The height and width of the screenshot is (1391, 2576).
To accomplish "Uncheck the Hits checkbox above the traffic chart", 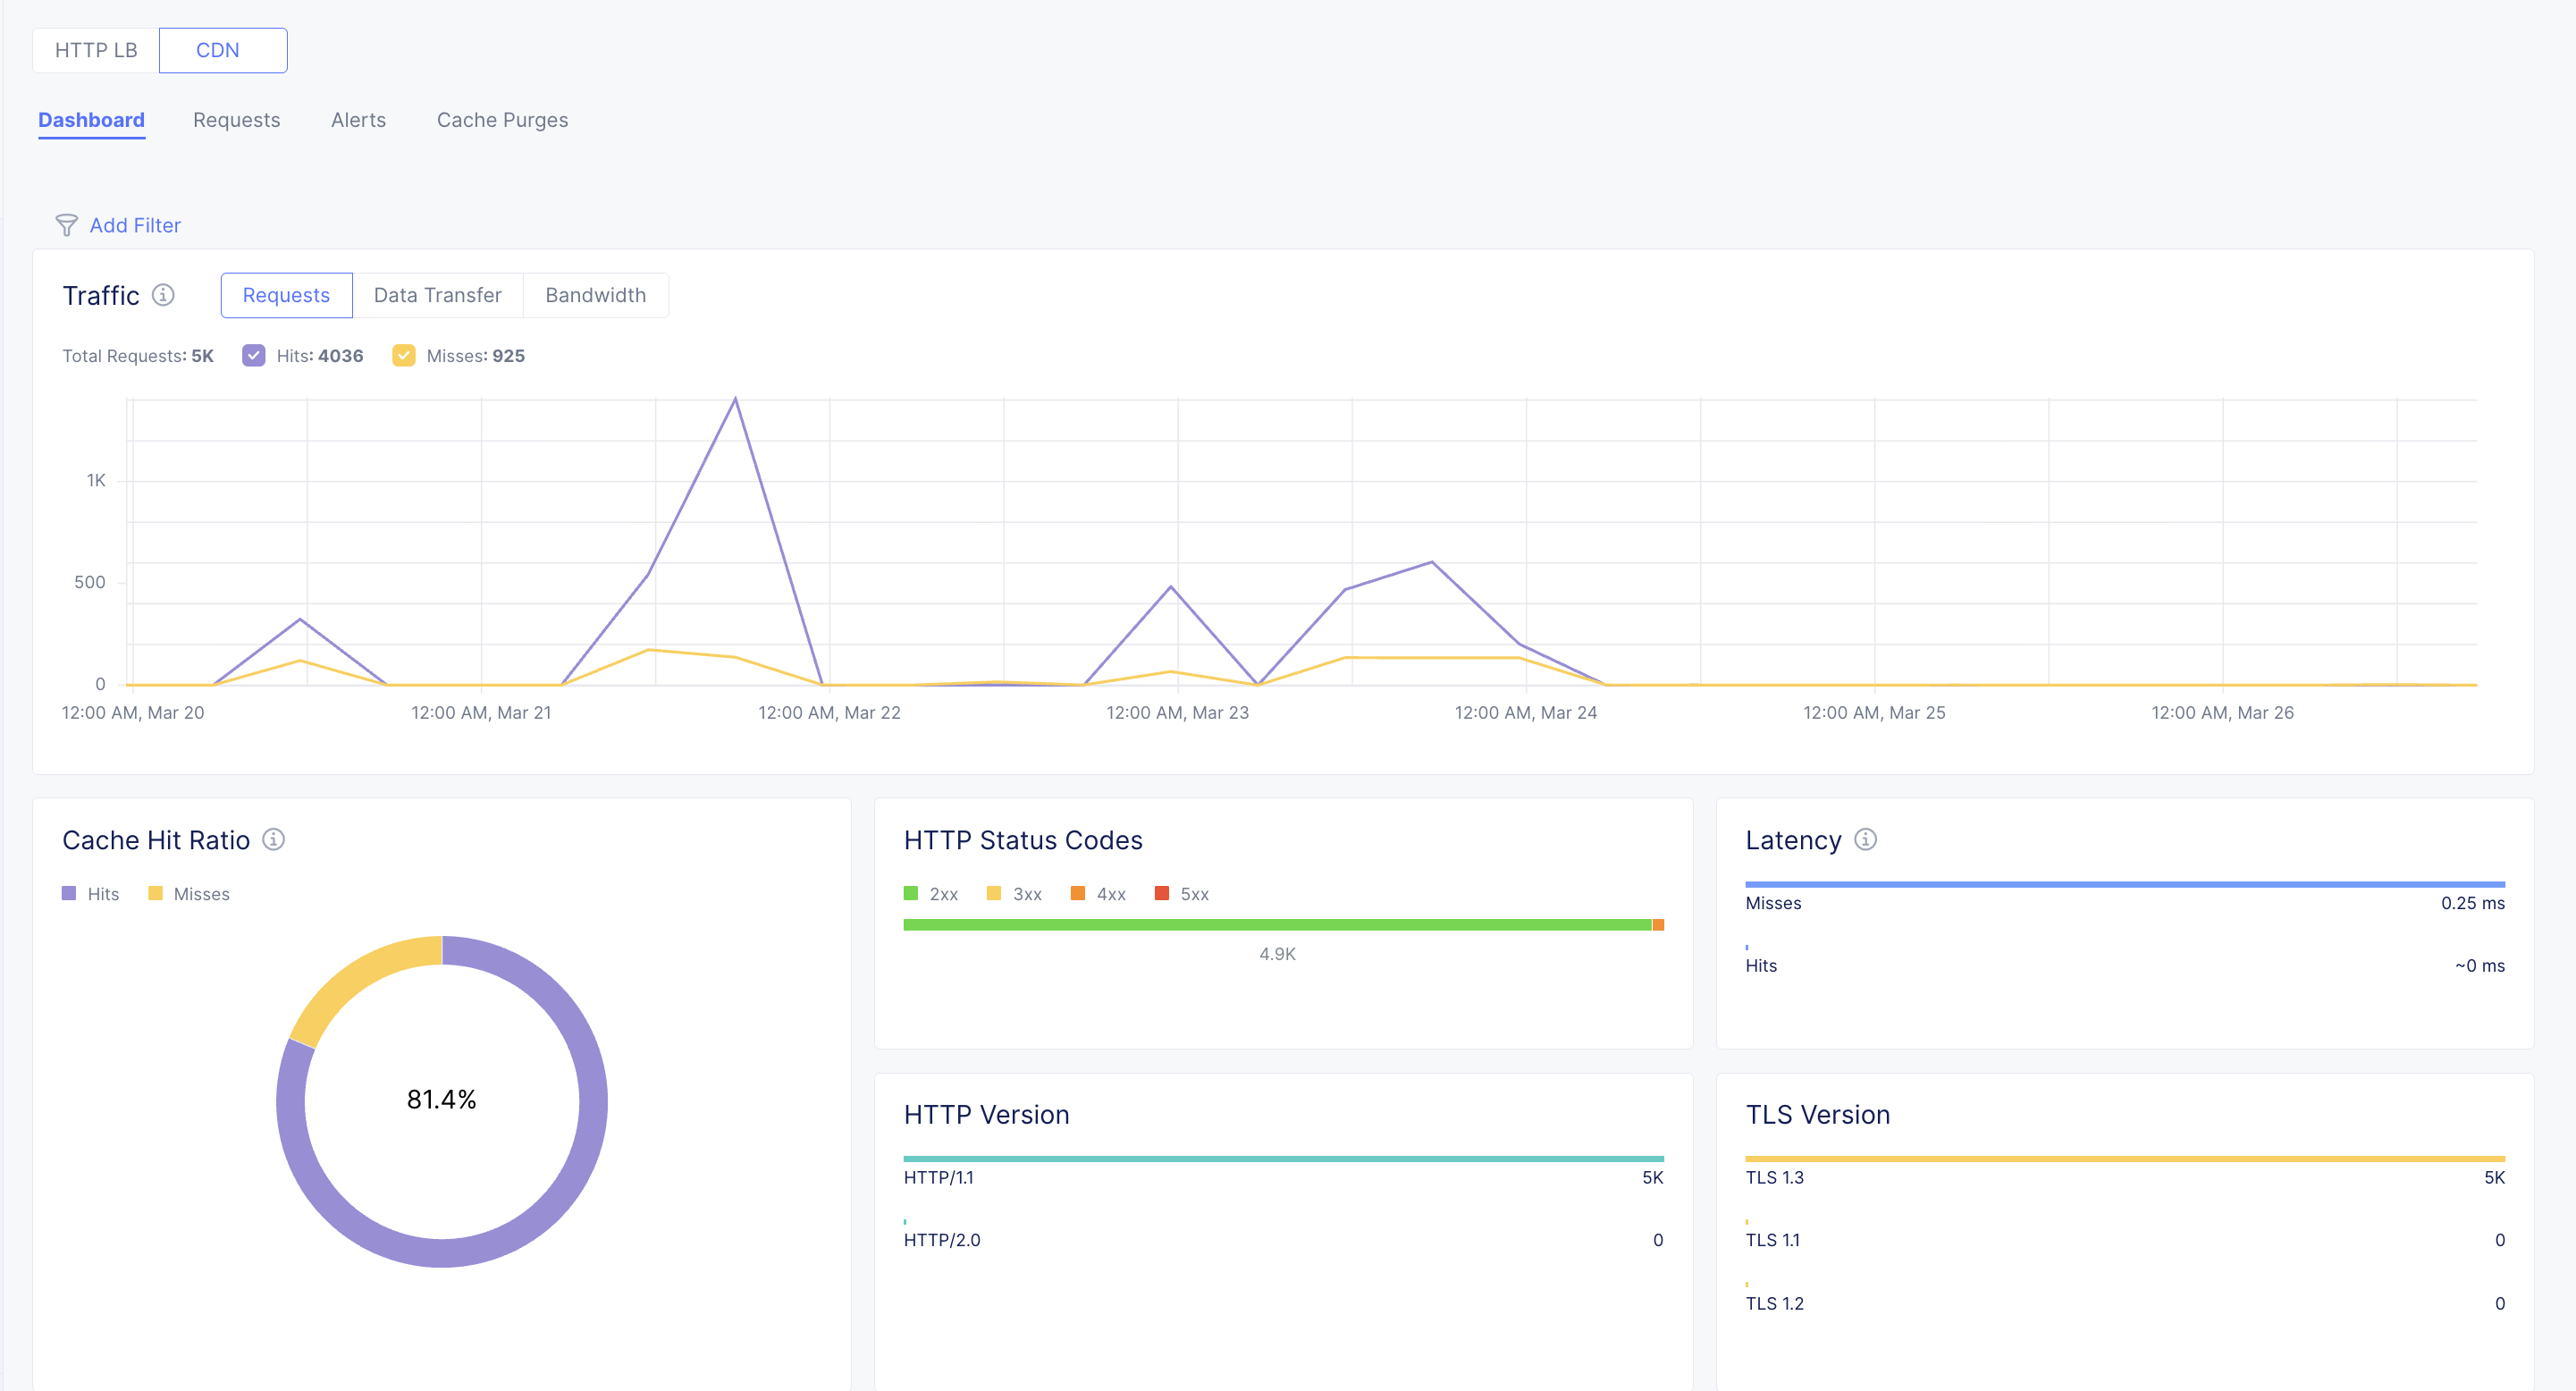I will (x=254, y=355).
